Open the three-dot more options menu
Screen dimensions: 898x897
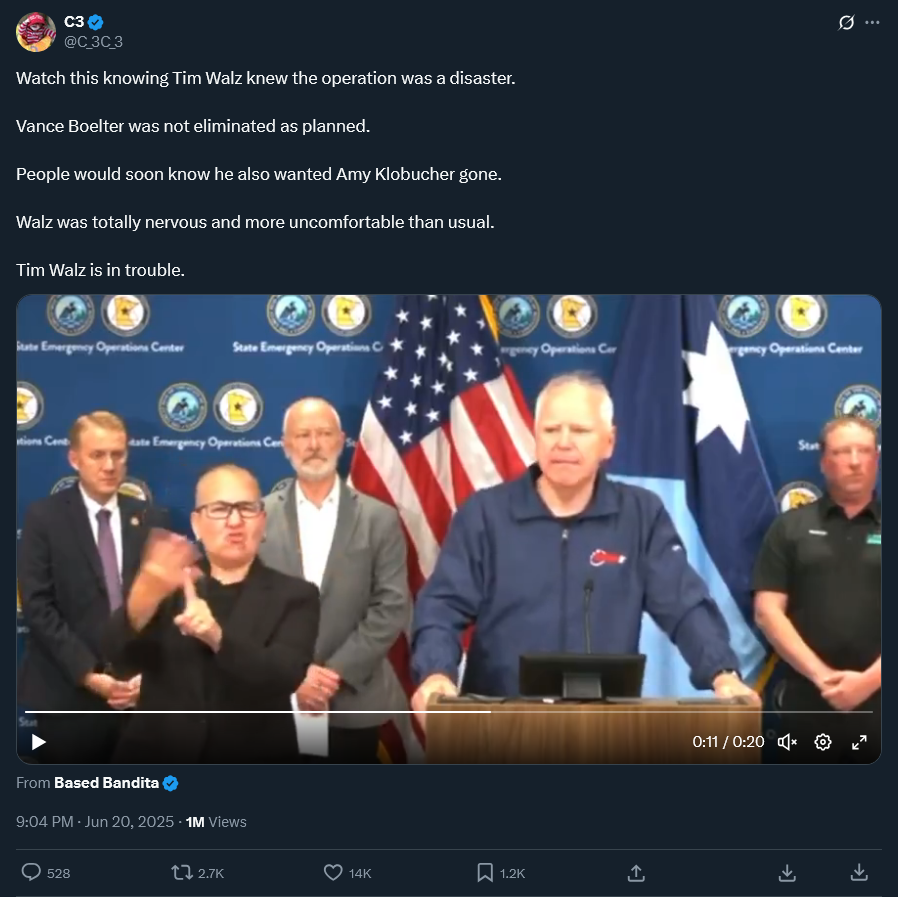pos(872,22)
